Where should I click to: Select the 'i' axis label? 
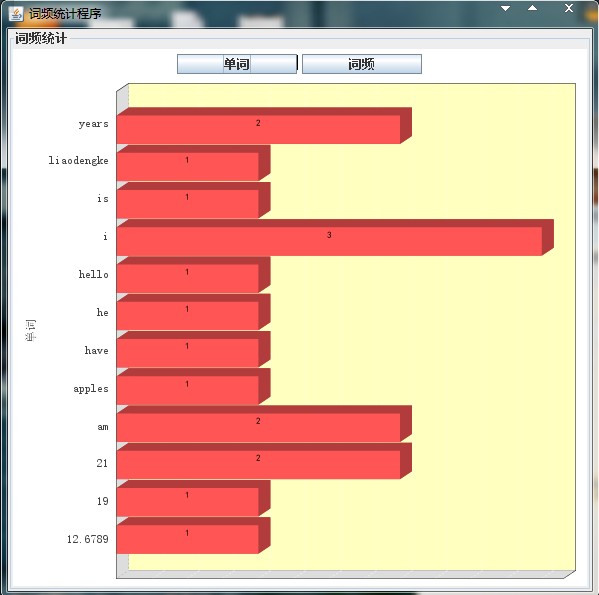105,236
